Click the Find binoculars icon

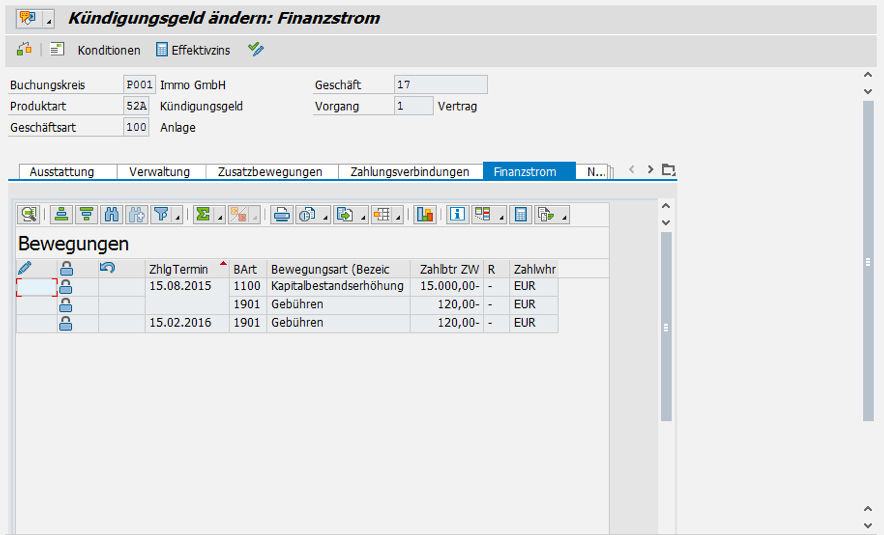pos(112,214)
